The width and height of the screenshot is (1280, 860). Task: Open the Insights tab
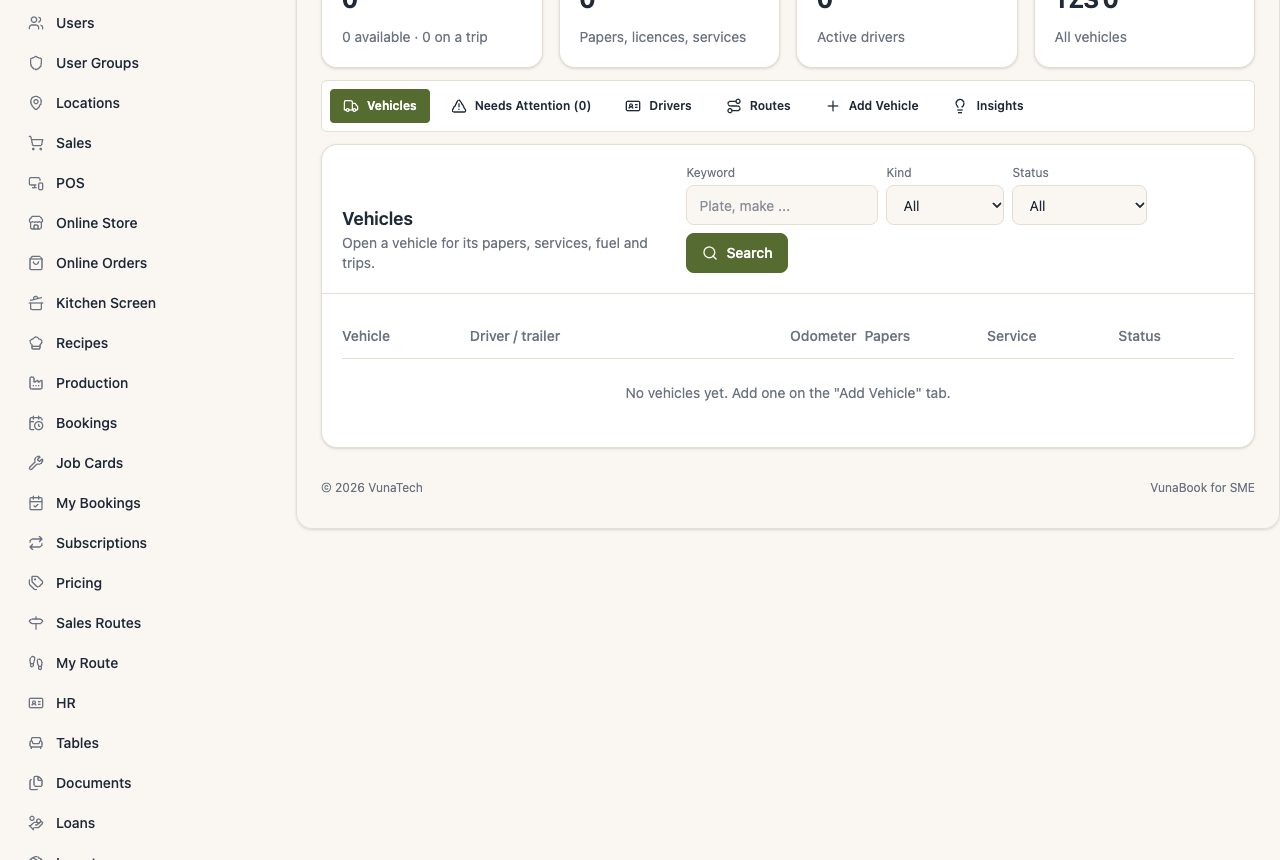(x=988, y=106)
